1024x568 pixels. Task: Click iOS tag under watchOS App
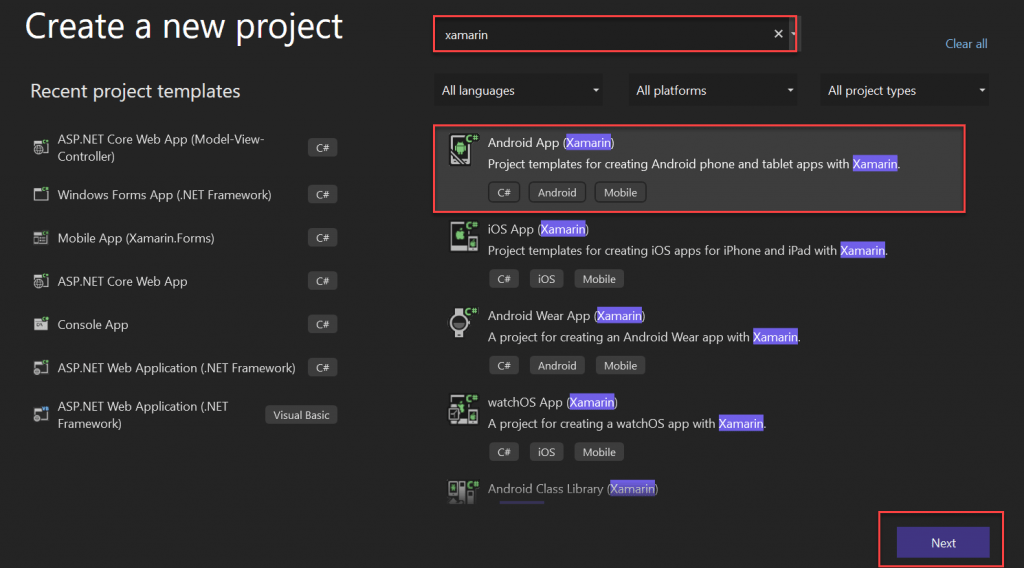(x=546, y=452)
